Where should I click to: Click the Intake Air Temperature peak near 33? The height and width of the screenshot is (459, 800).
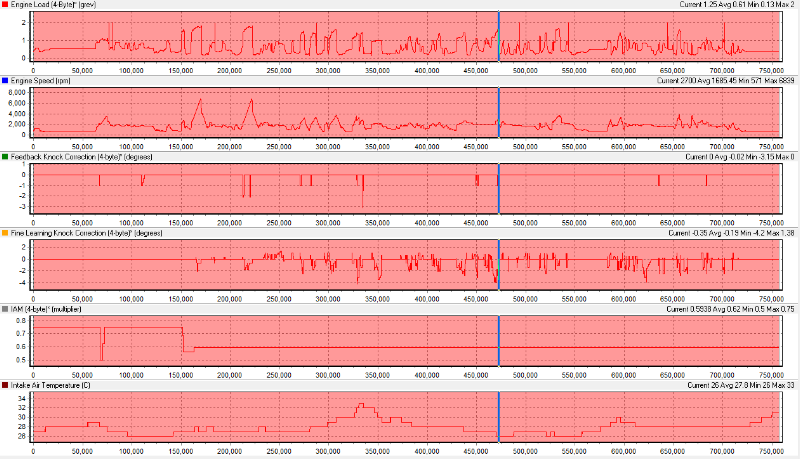[x=362, y=406]
